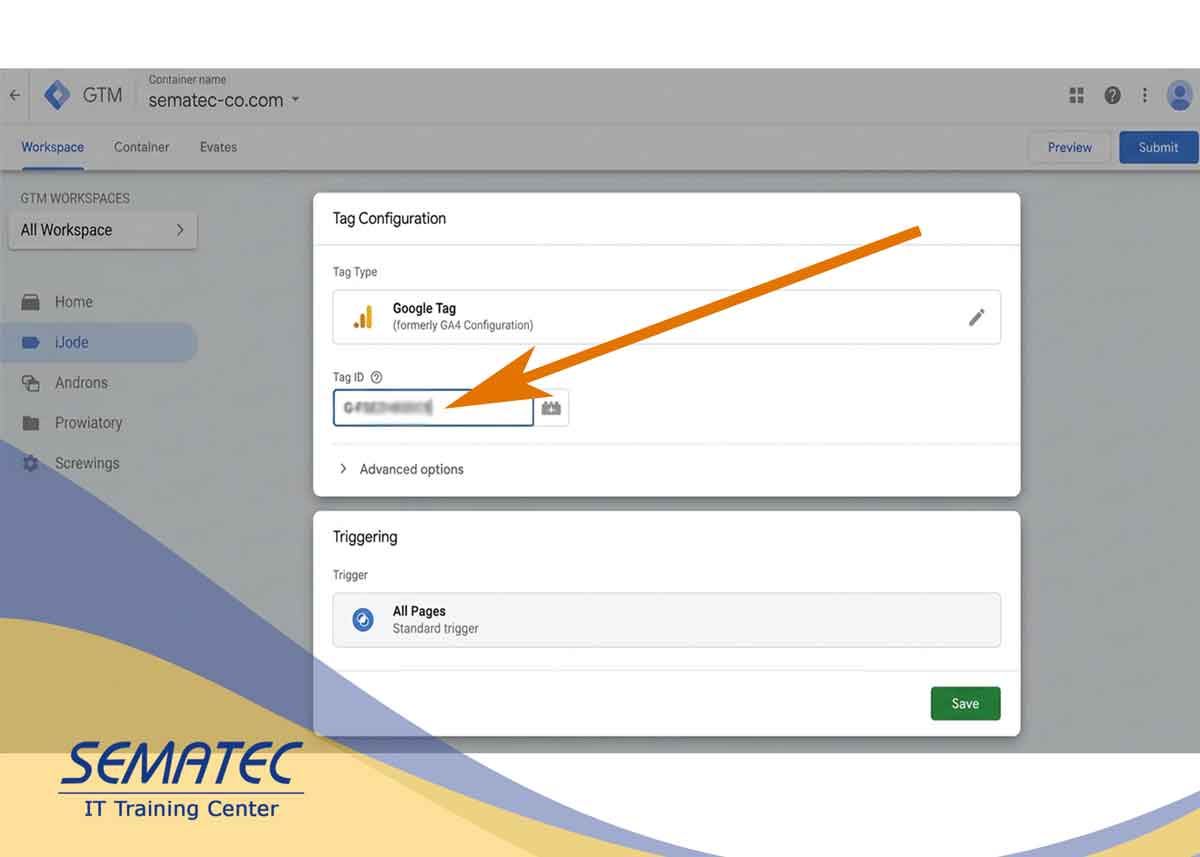Save the tag configuration
The width and height of the screenshot is (1200, 857).
[965, 703]
